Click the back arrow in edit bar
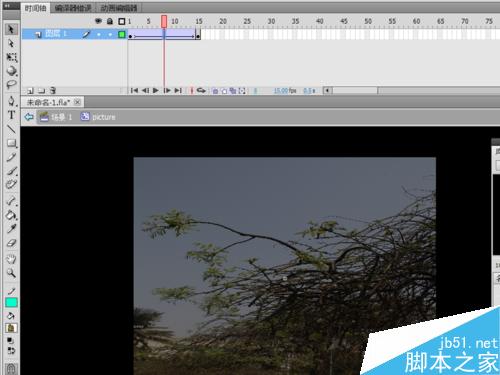The image size is (500, 375). pyautogui.click(x=29, y=117)
